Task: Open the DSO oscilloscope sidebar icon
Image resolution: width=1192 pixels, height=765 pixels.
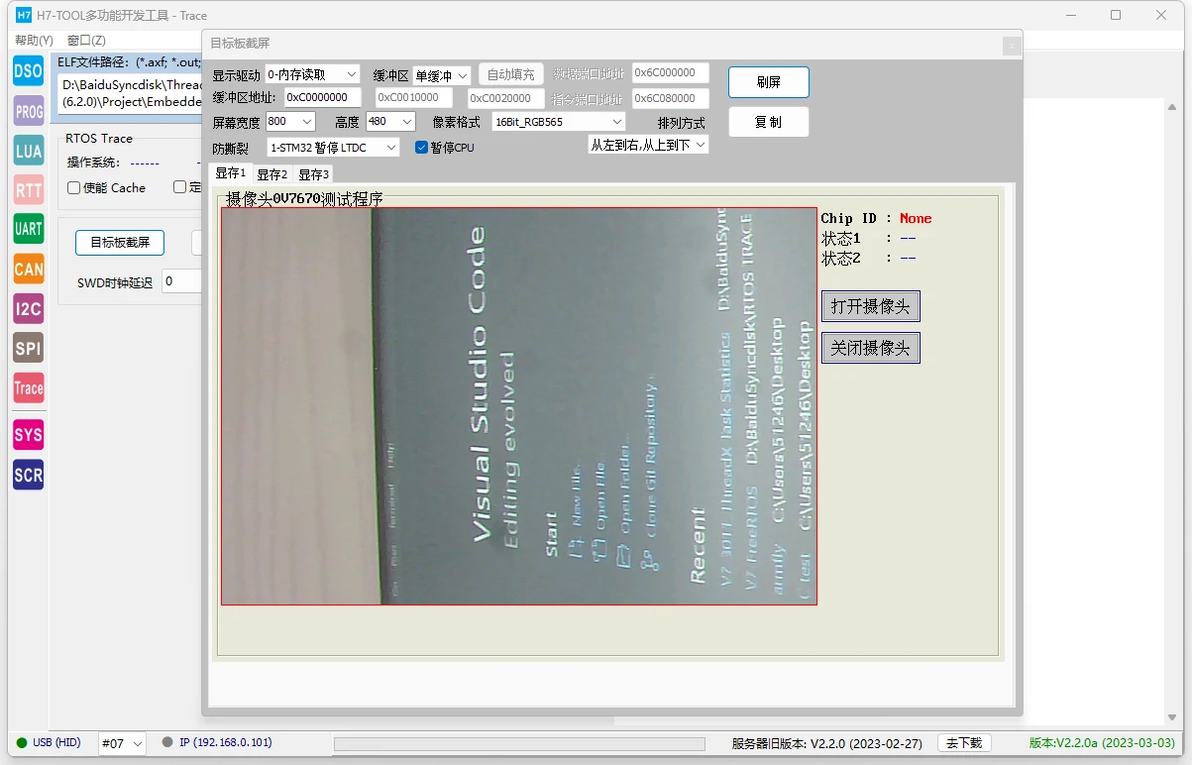Action: 28,71
